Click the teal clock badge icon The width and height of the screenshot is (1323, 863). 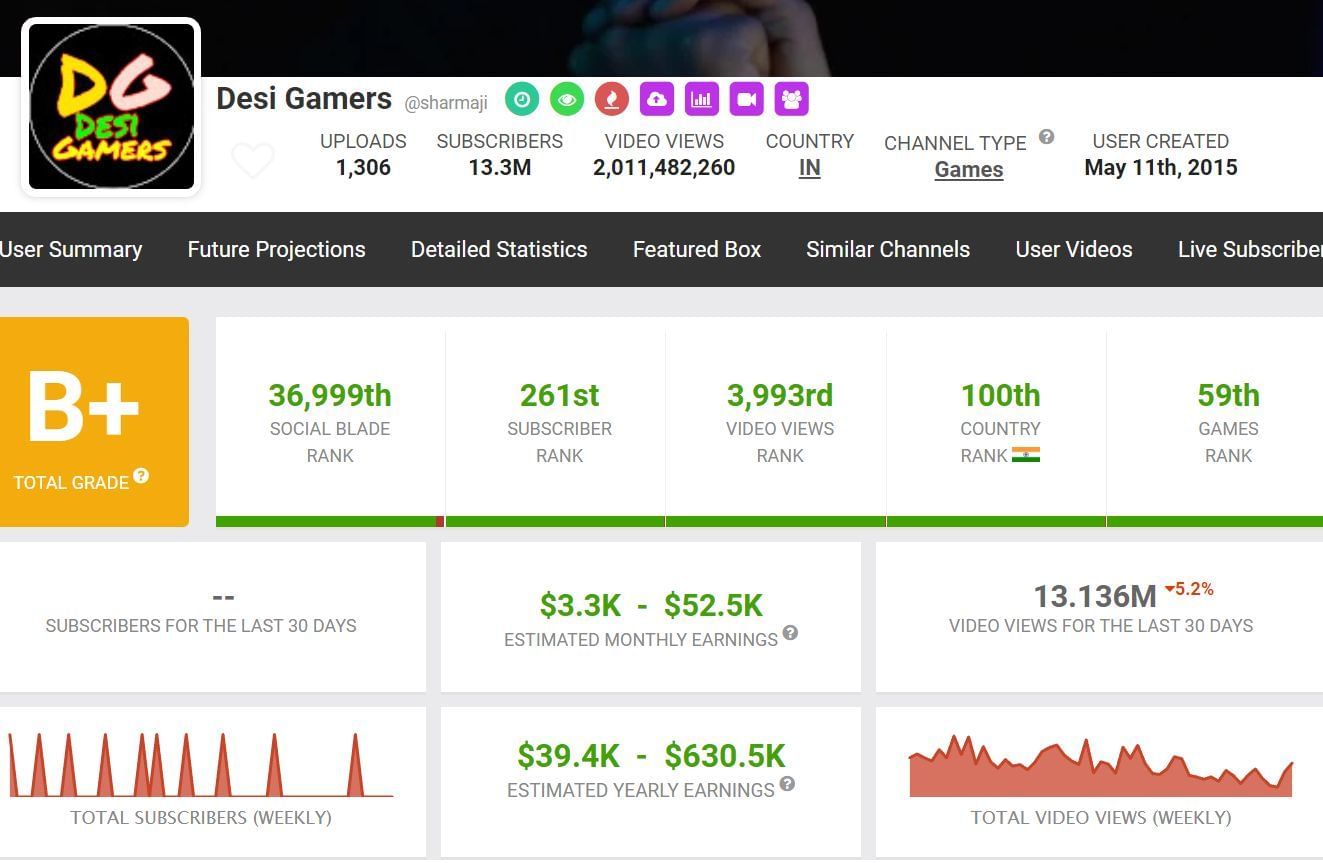522,99
